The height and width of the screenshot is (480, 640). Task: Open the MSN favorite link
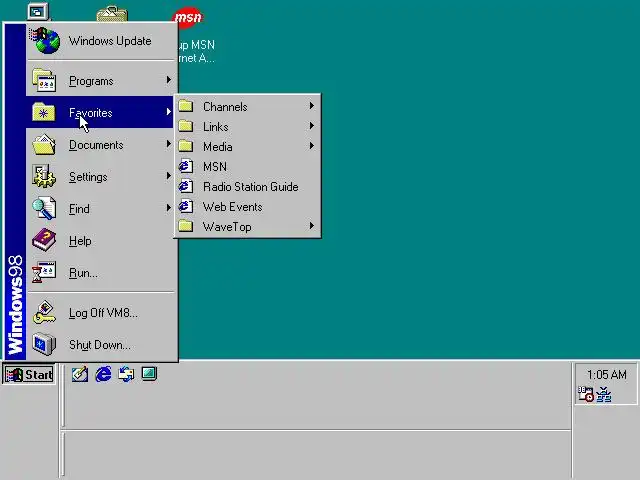click(247, 167)
